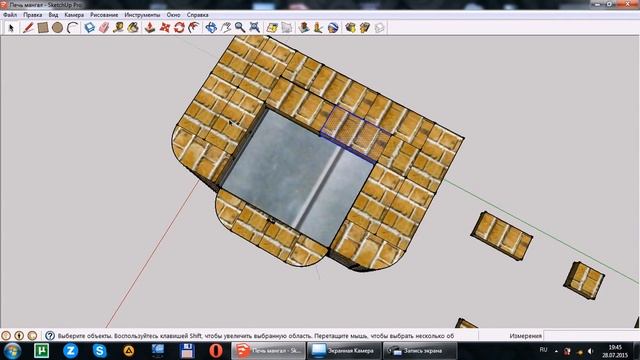Switch to the Экранная Камера taskbar window

tap(344, 351)
